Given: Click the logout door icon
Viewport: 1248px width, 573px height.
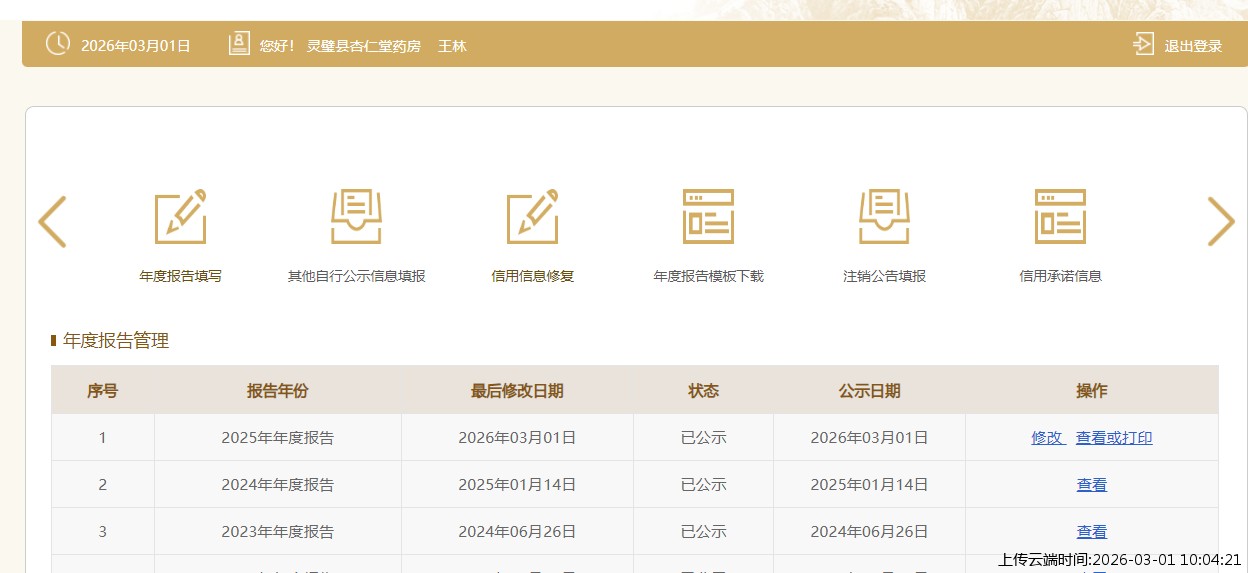Looking at the screenshot, I should coord(1143,44).
